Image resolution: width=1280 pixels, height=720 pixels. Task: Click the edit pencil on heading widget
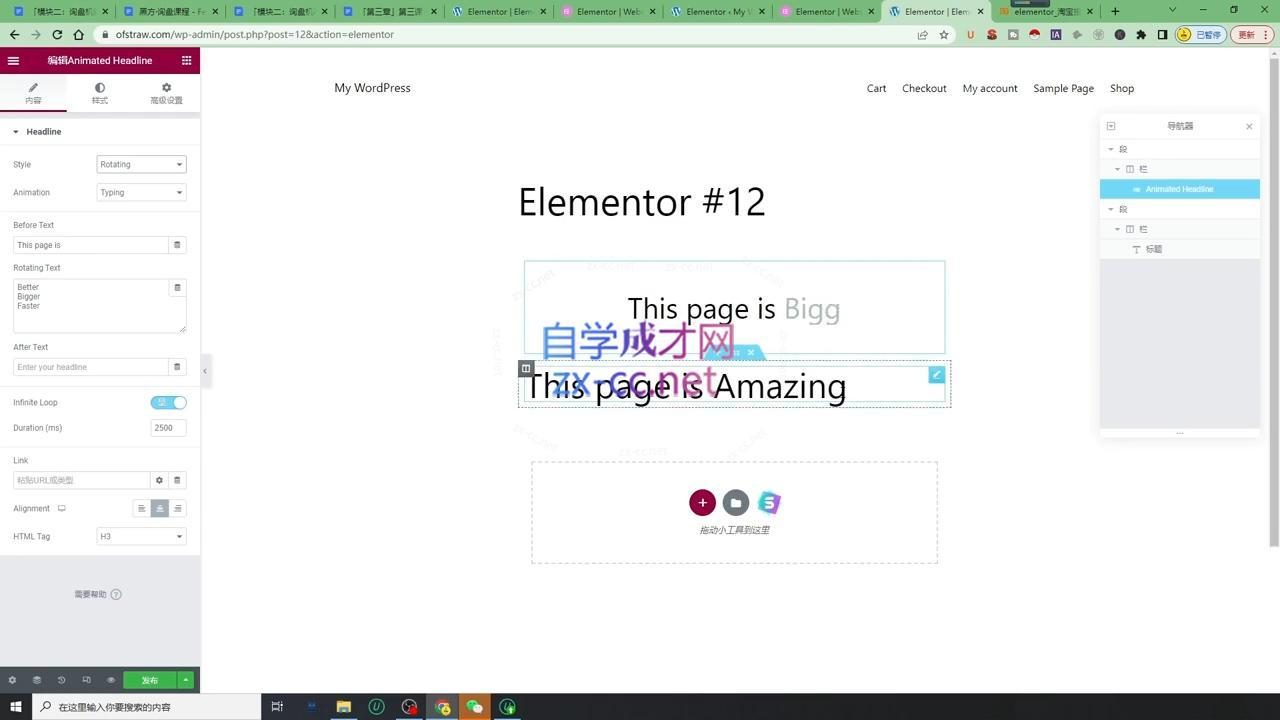pyautogui.click(x=936, y=375)
